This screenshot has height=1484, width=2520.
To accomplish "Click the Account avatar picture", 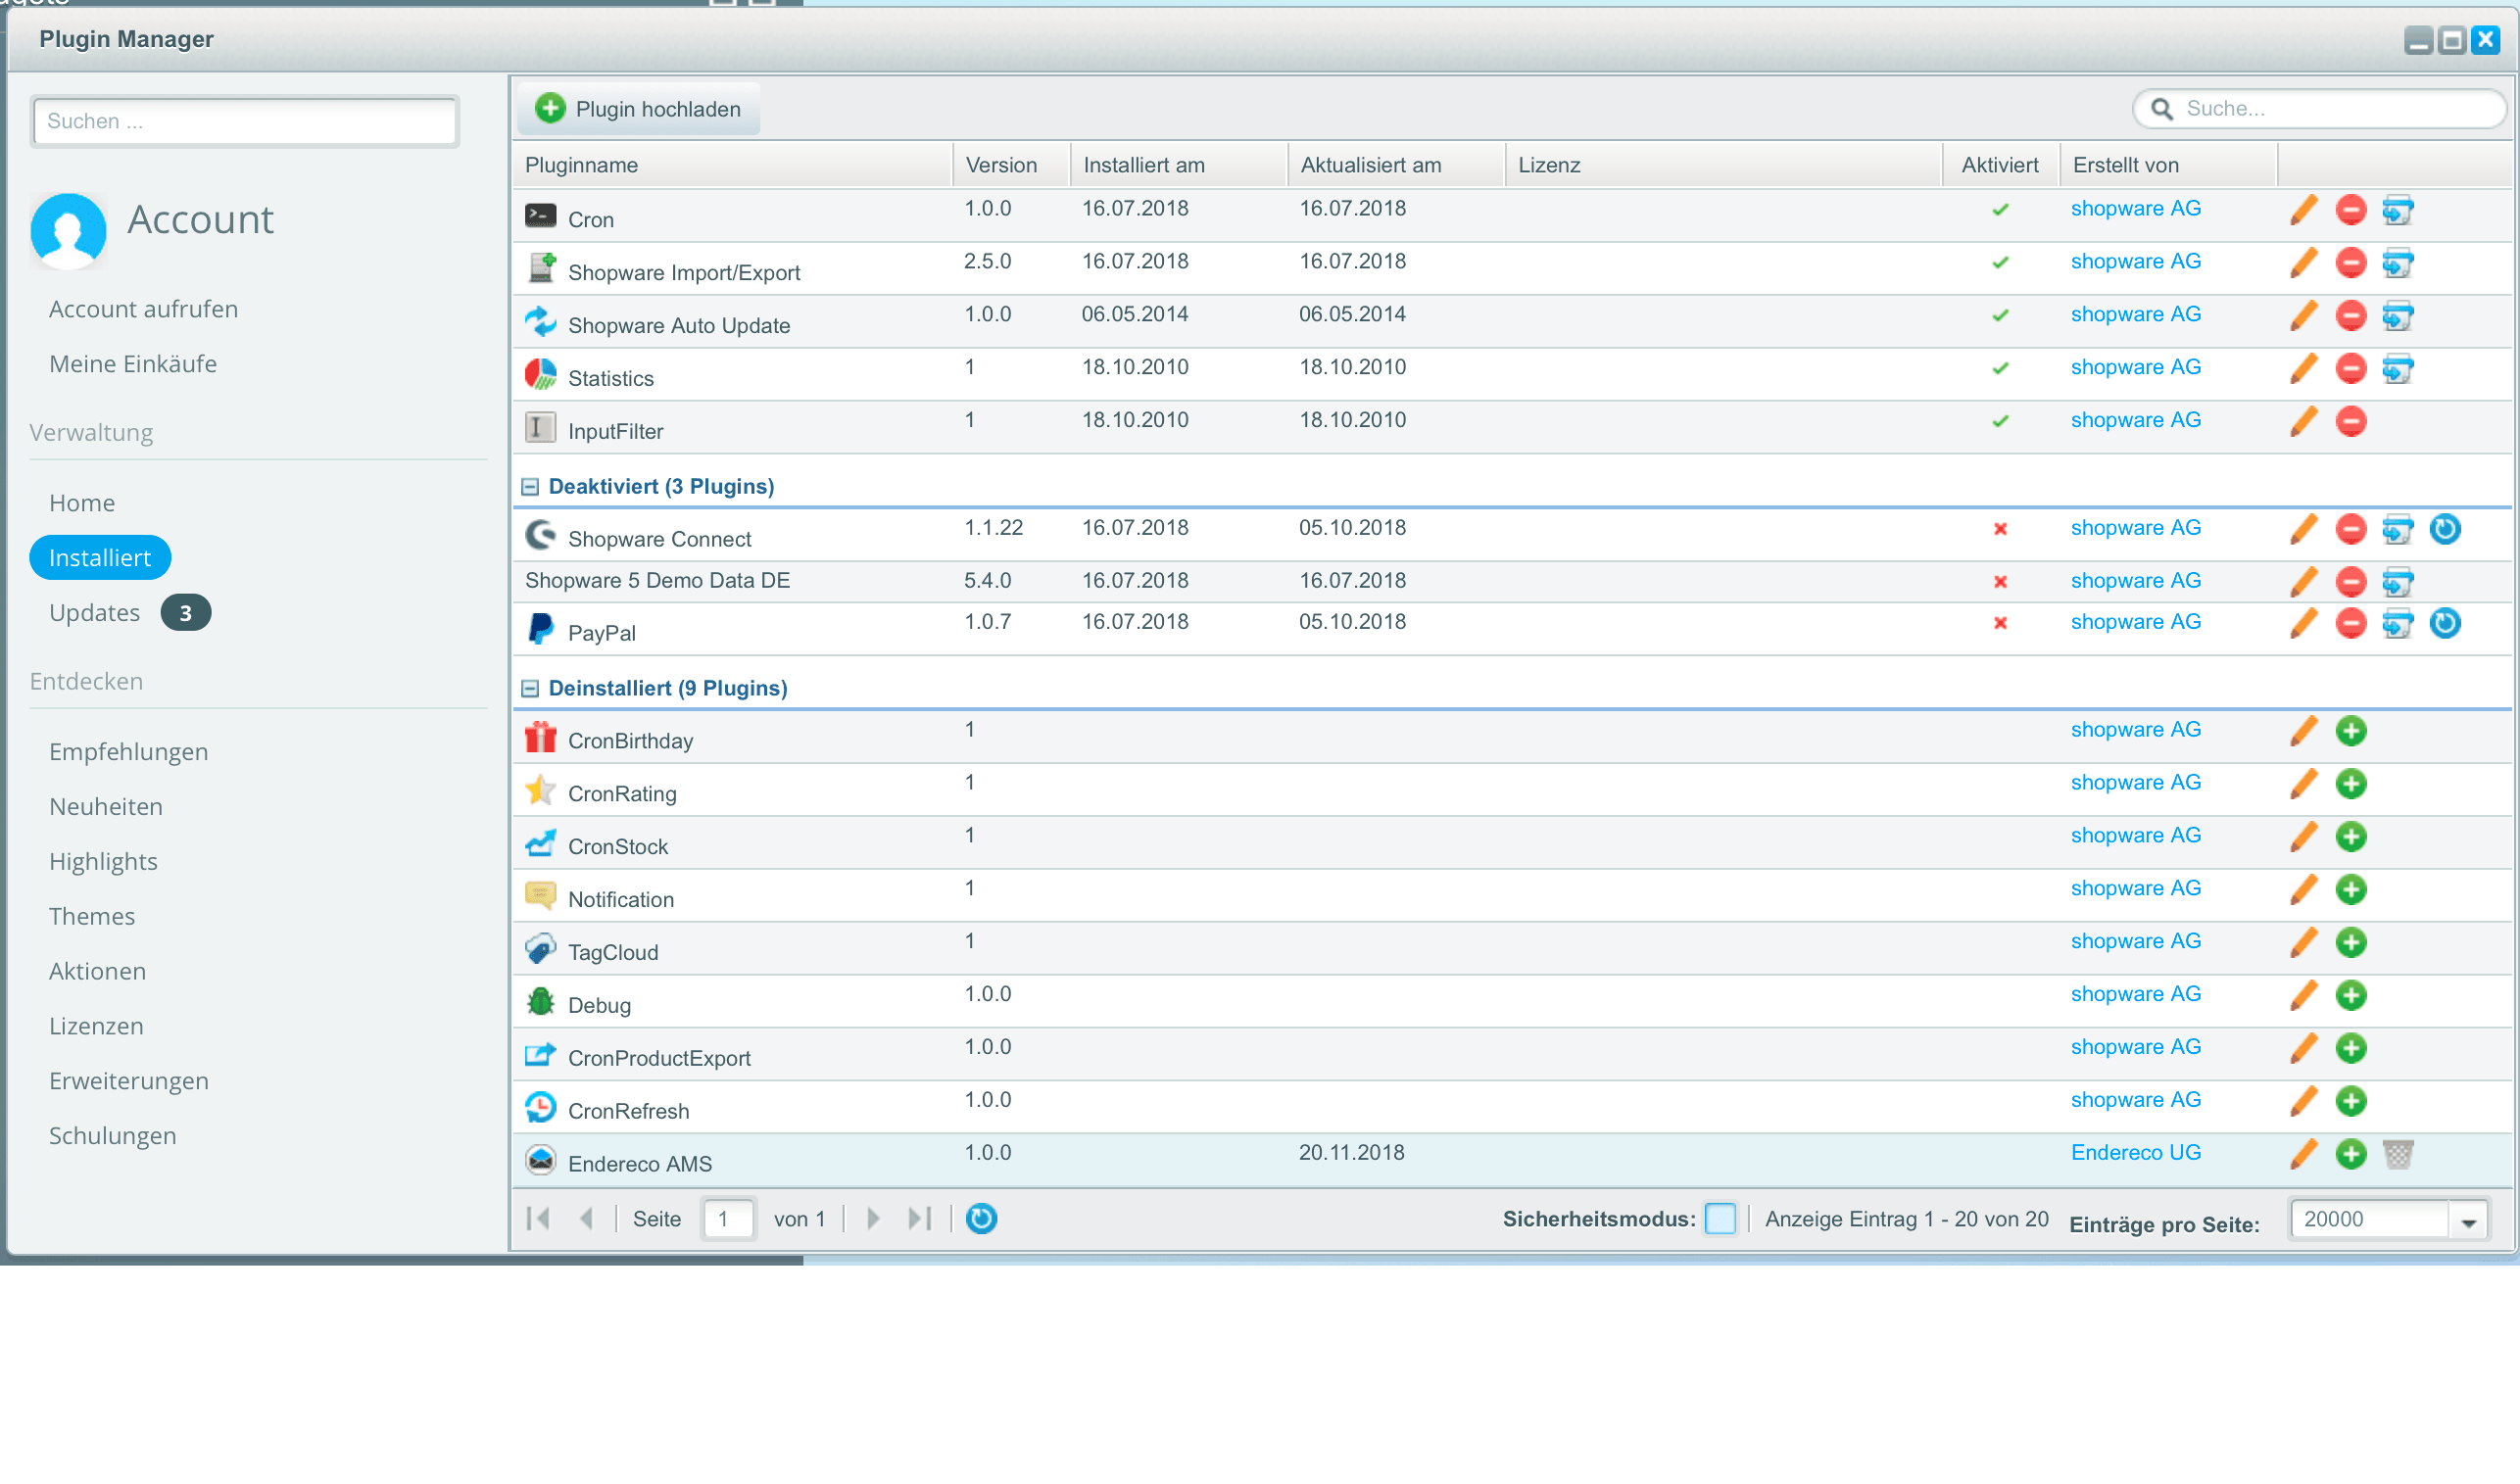I will point(68,230).
